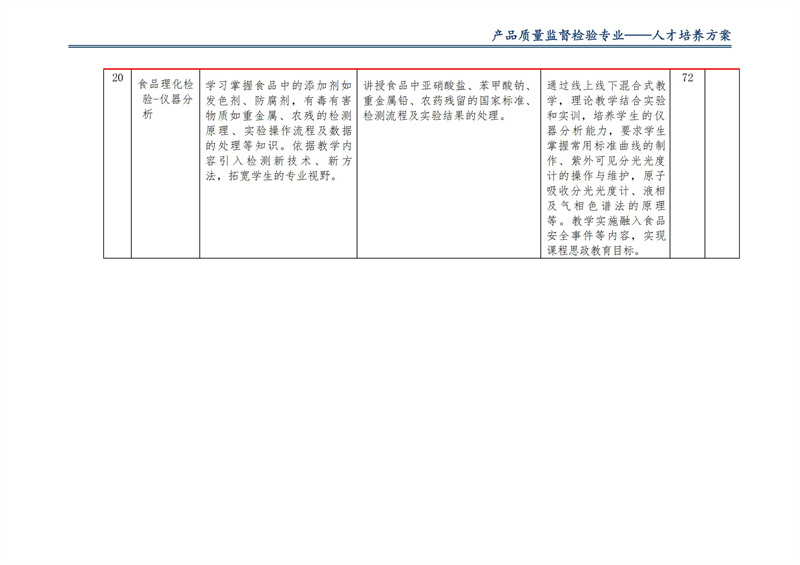Screen dimensions: 800x565
Task: Click the line "学习掌握食品中的添加剂如"
Action: coord(278,85)
